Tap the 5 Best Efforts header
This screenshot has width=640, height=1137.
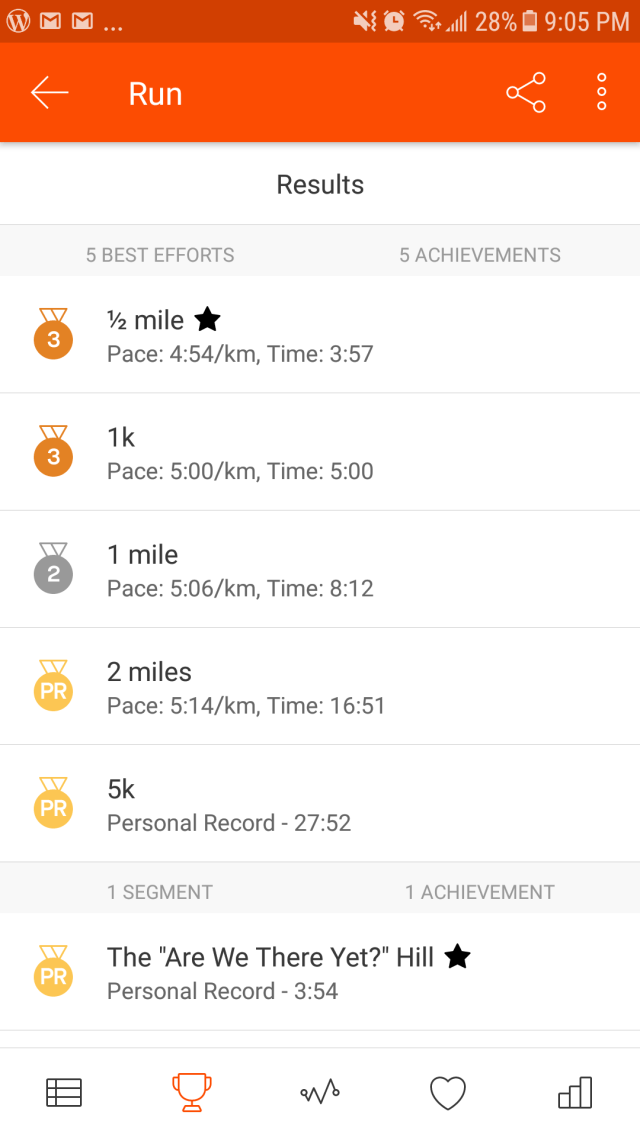(x=160, y=255)
